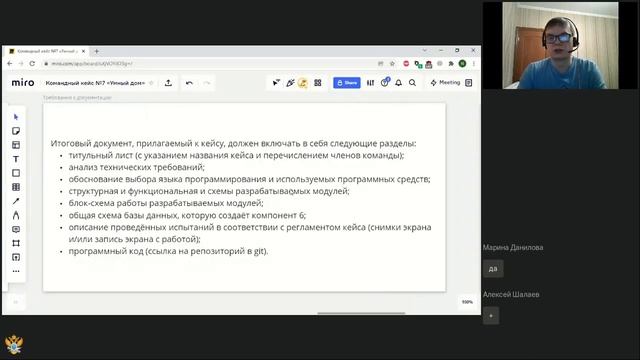640x360 pixels.
Task: Open Chrome profile avatar
Action: coord(462,63)
